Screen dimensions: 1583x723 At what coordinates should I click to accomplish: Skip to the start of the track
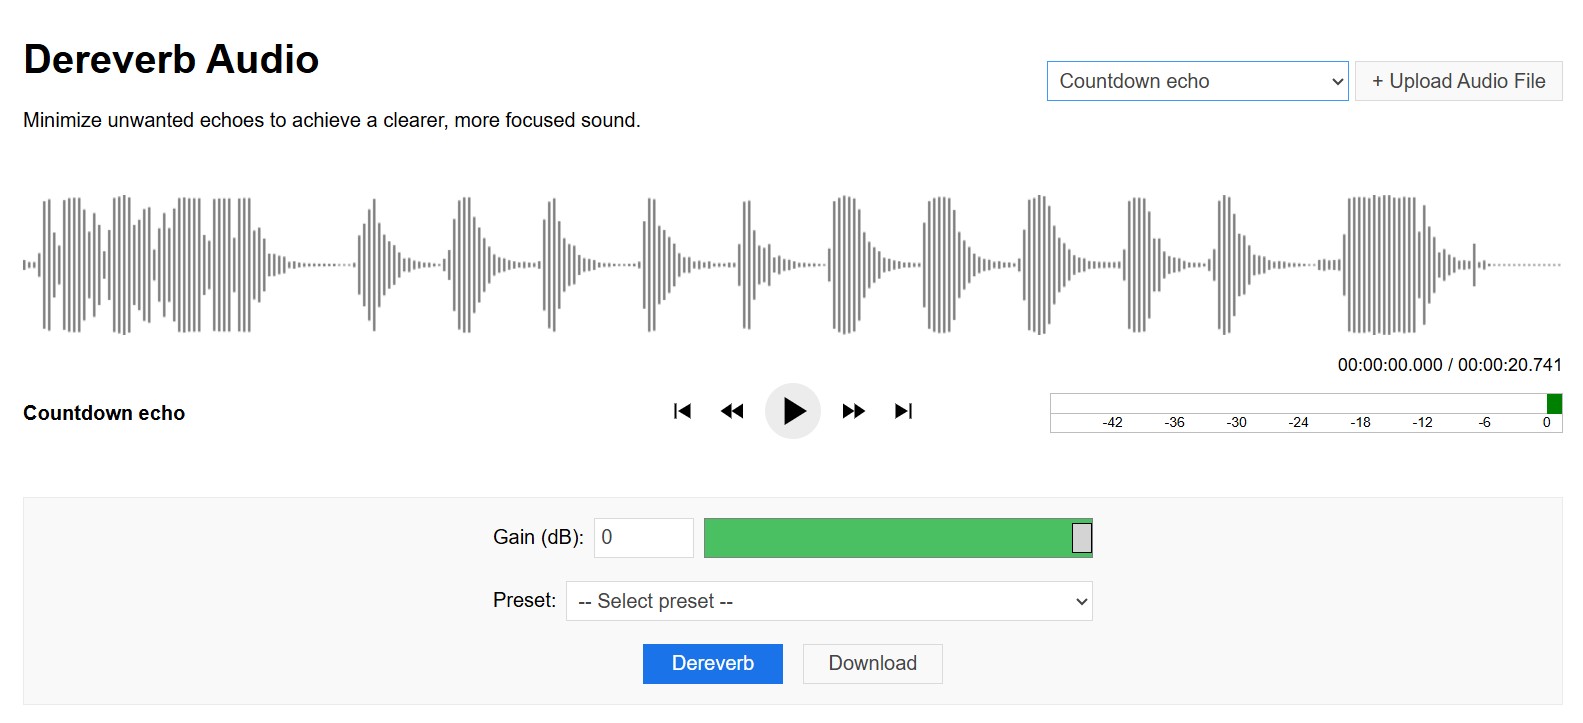[682, 411]
